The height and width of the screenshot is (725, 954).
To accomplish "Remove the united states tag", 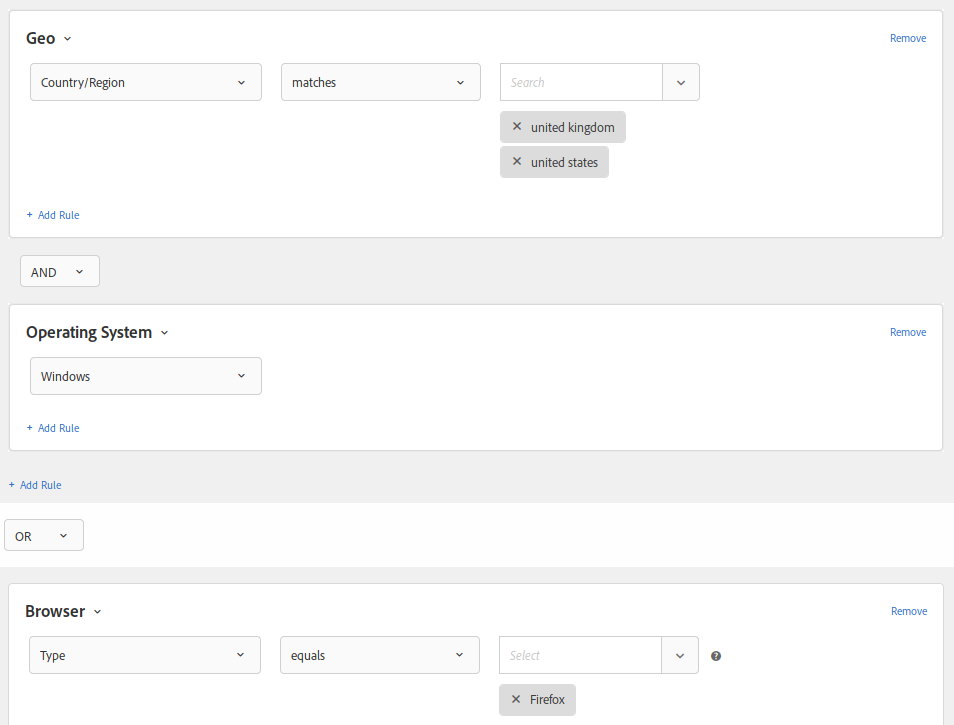I will coord(517,162).
